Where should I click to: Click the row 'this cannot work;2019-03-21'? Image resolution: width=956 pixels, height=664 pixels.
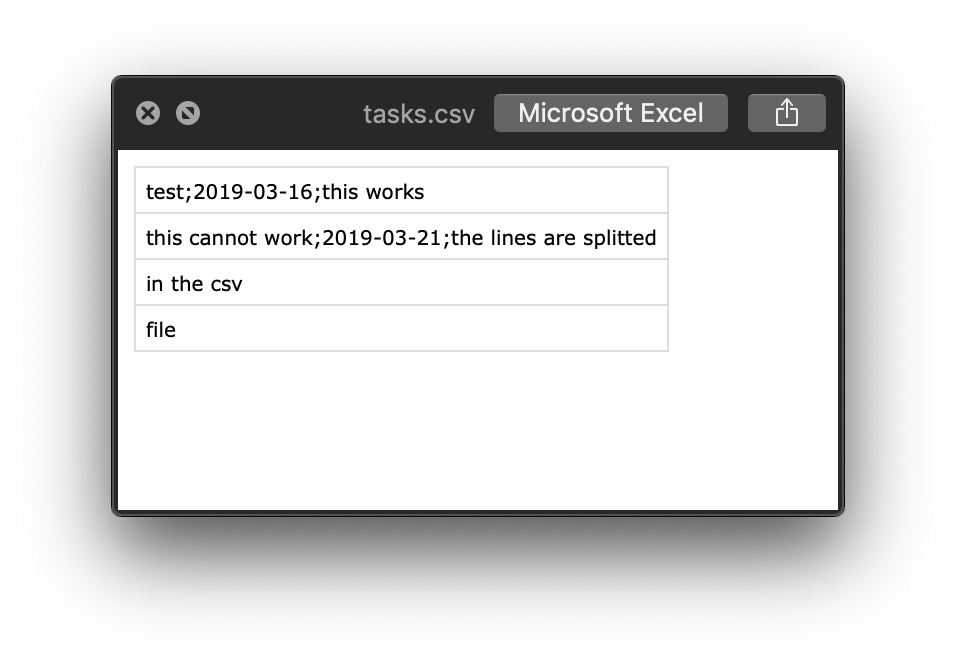coord(400,236)
